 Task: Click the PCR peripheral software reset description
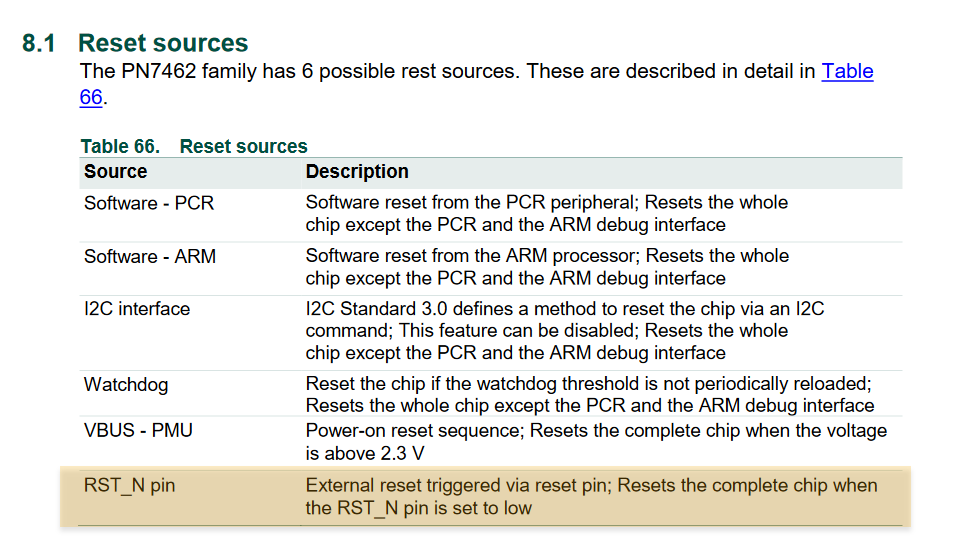pyautogui.click(x=546, y=213)
